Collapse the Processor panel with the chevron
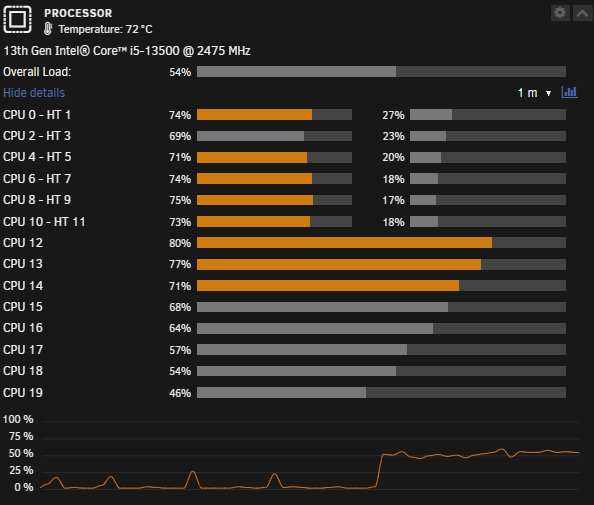The image size is (594, 505). (x=582, y=13)
